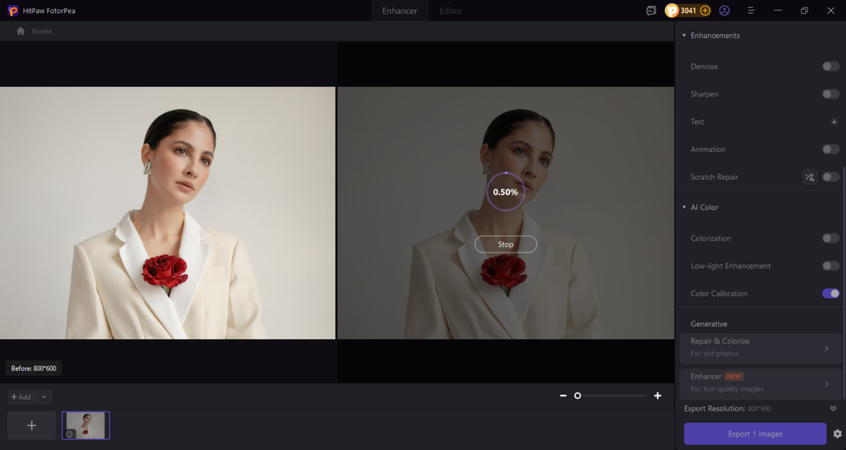Click the gold coin credits icon

point(672,10)
